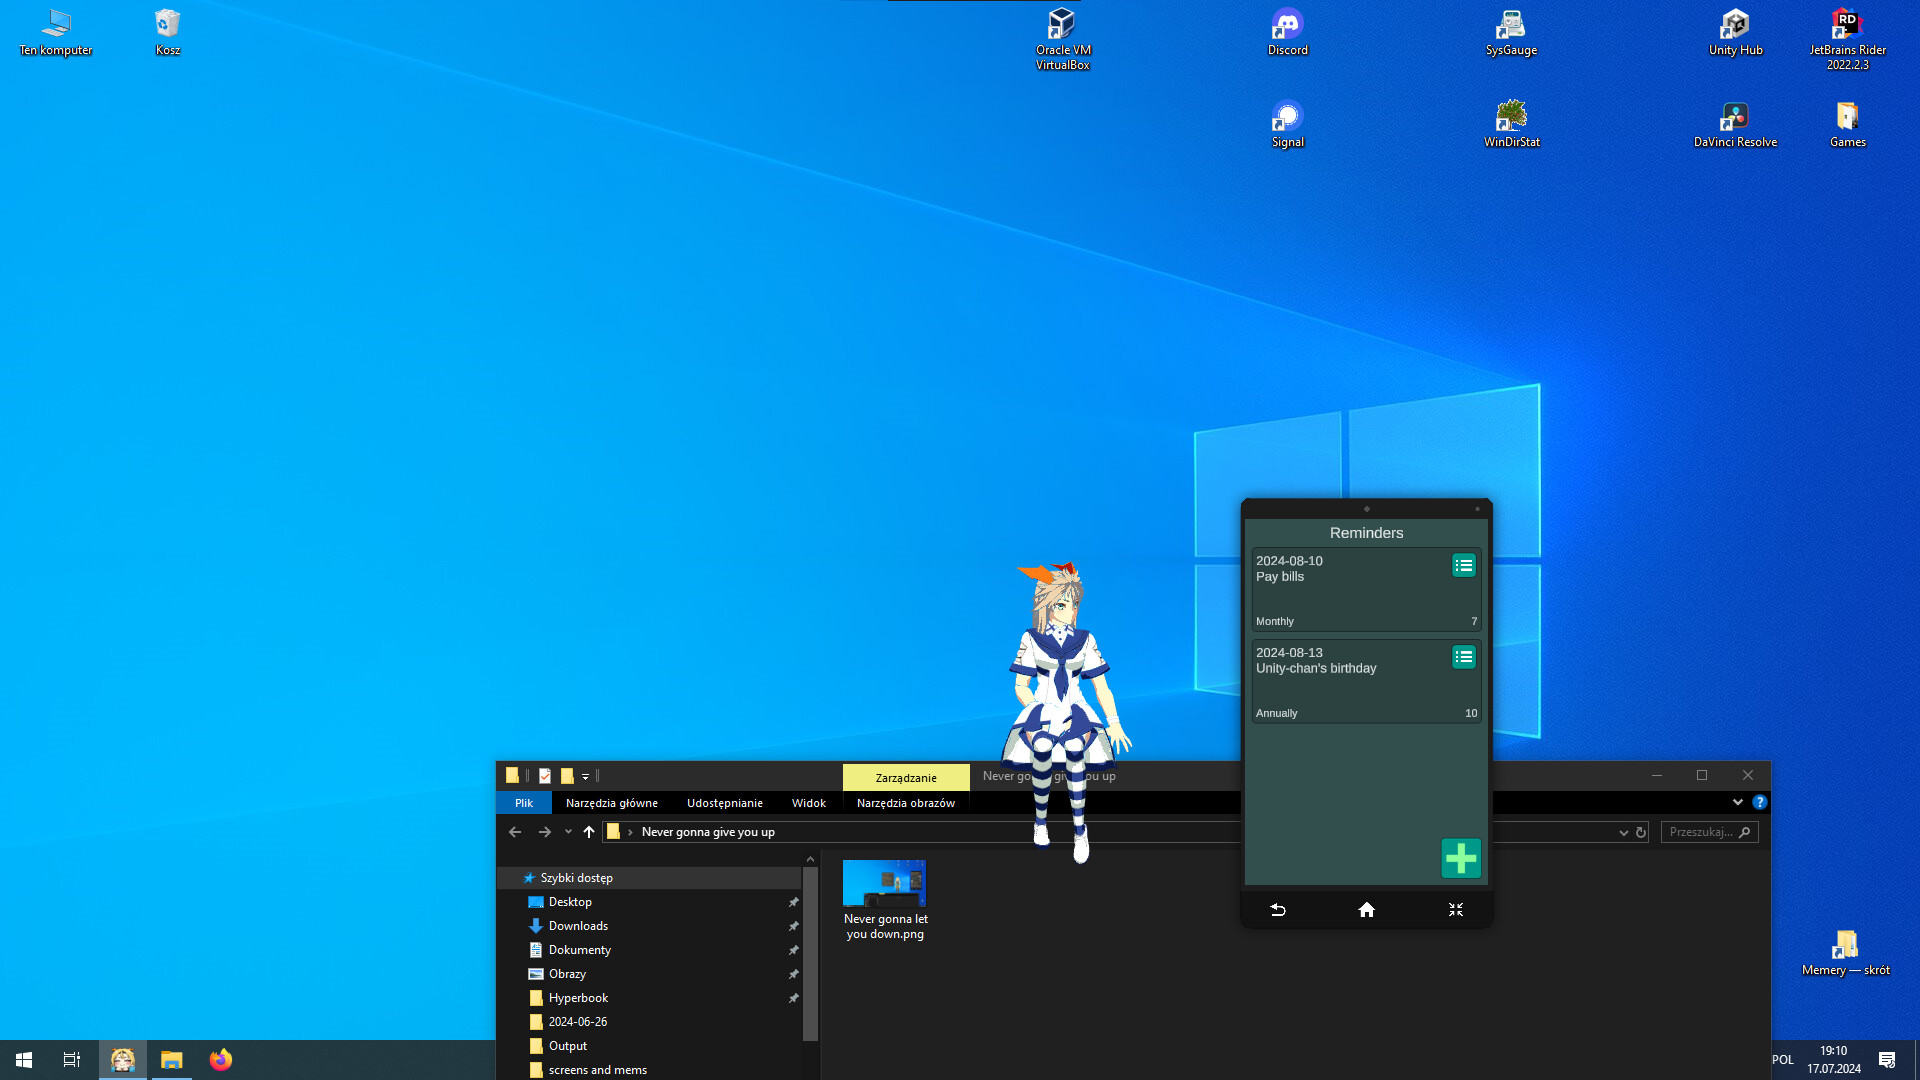The height and width of the screenshot is (1080, 1920).
Task: Switch to the Widok tab
Action: 808,803
